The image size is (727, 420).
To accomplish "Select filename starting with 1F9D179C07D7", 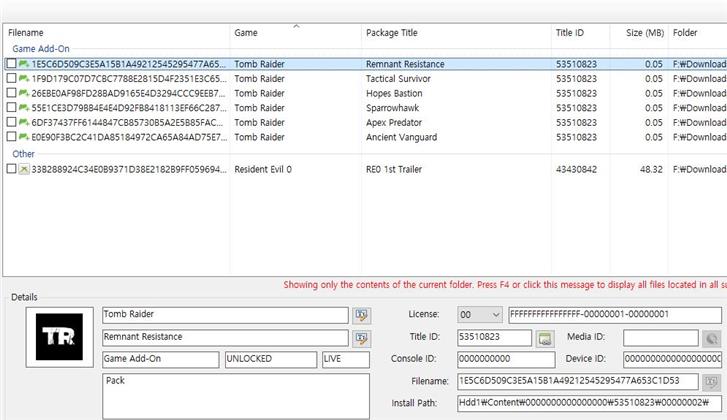I will coord(129,78).
